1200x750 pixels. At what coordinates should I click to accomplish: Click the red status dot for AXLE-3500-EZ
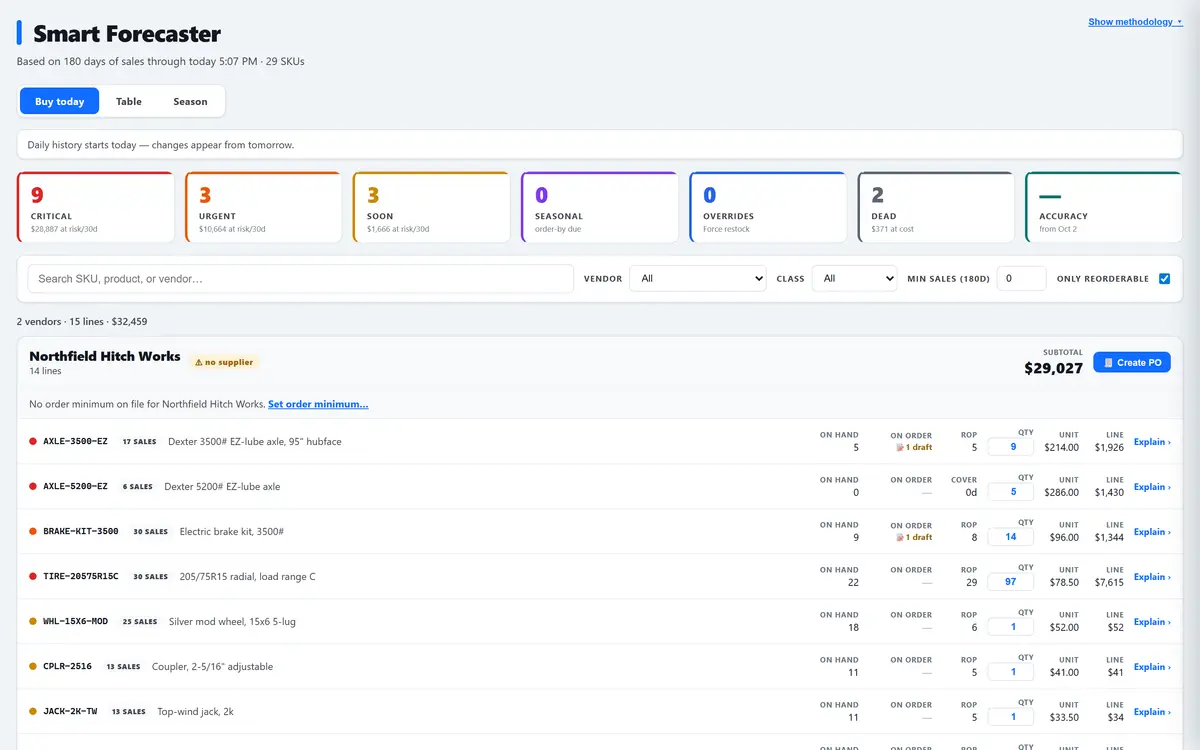point(33,441)
